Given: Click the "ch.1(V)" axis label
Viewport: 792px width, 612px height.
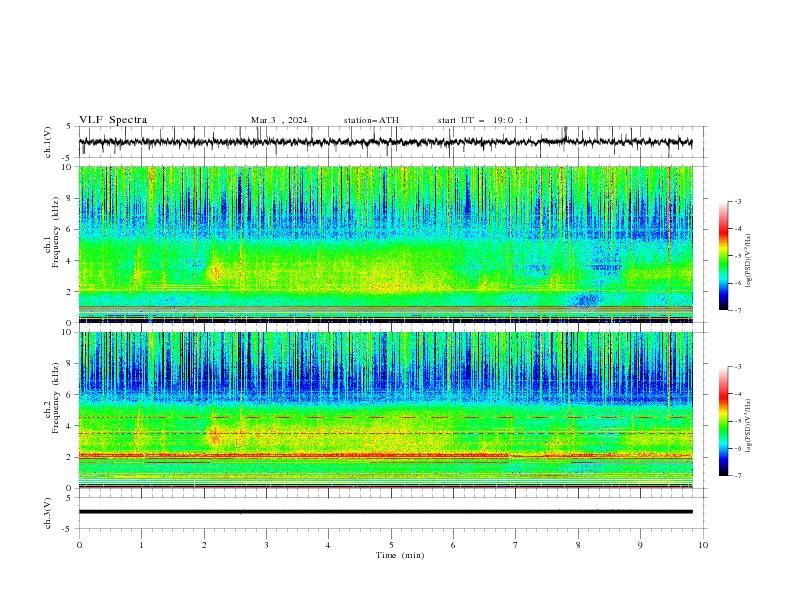Looking at the screenshot, I should point(48,142).
